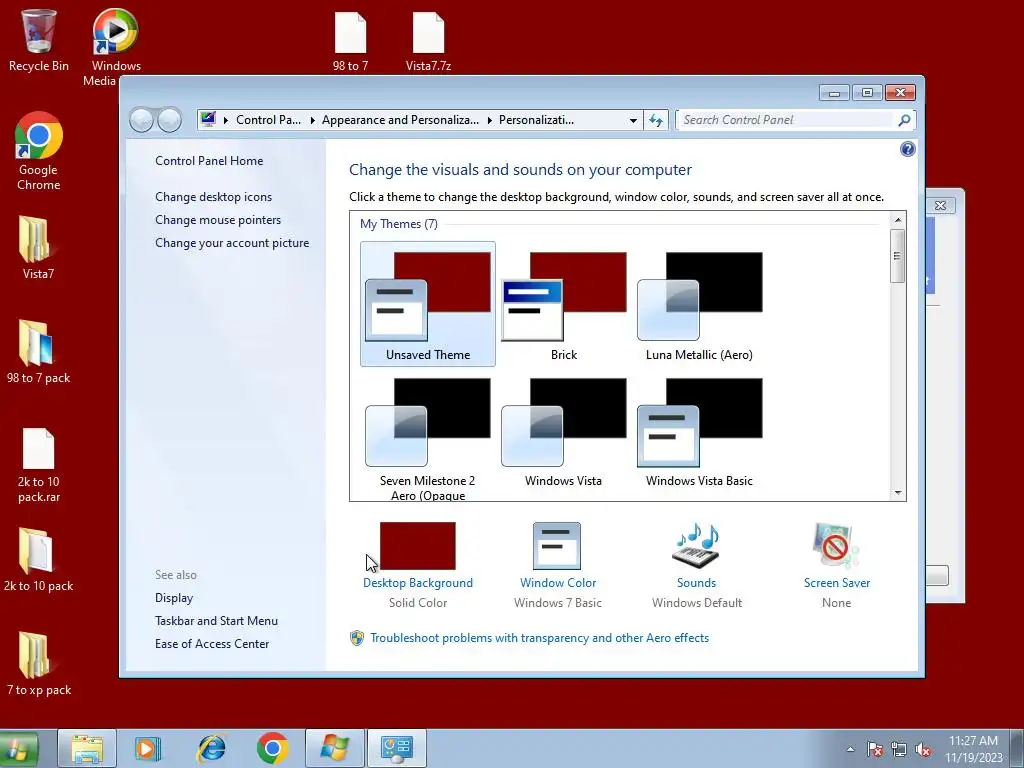Click the shield icon beside the Troubleshoot link
Viewport: 1024px width, 768px height.
point(357,638)
